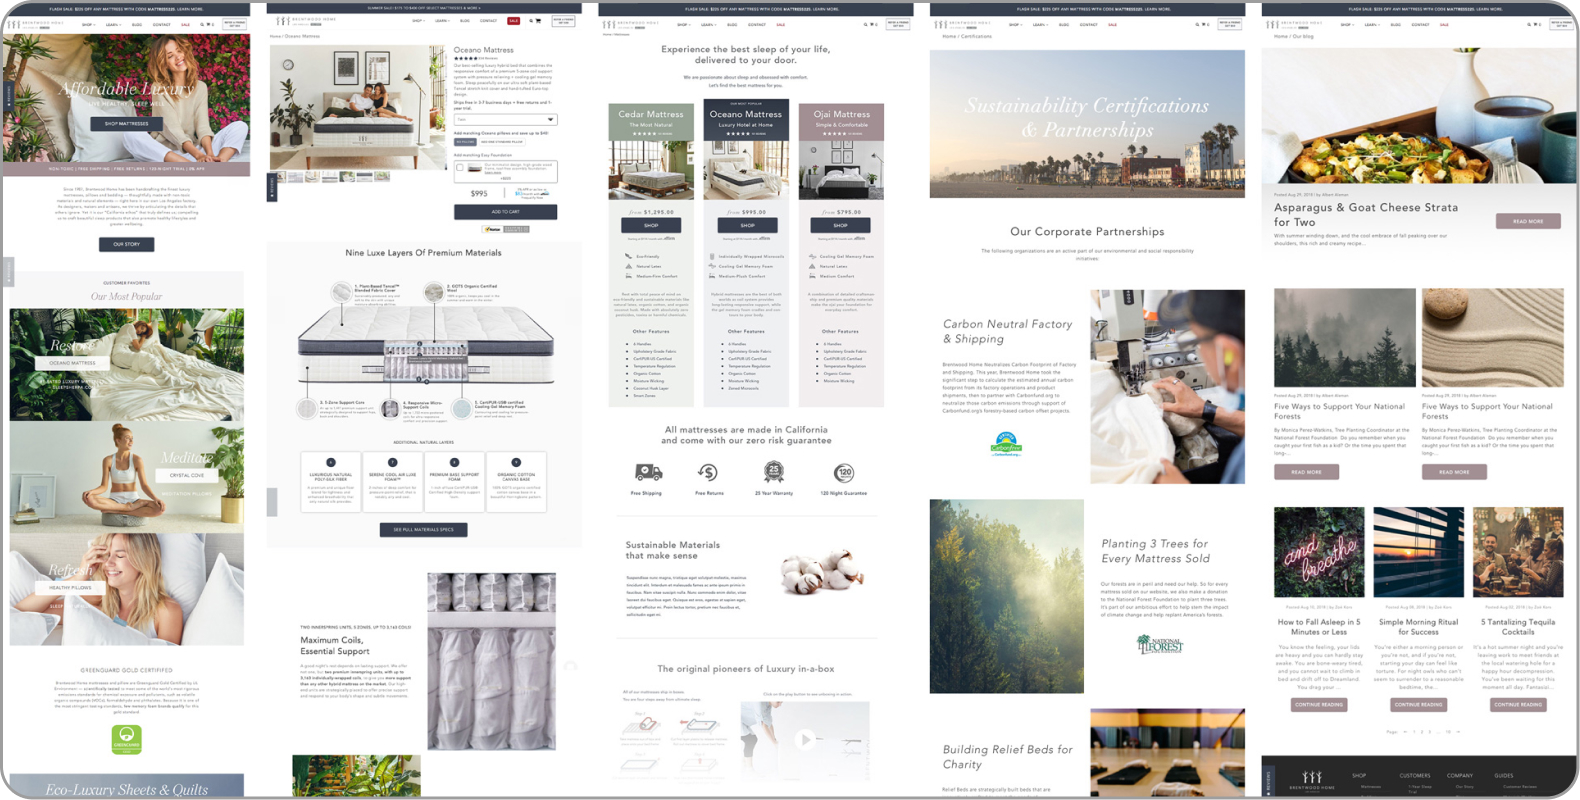Click the search icon on the Oceano product page header
Screen dimensions: 1580x800
pyautogui.click(x=530, y=20)
